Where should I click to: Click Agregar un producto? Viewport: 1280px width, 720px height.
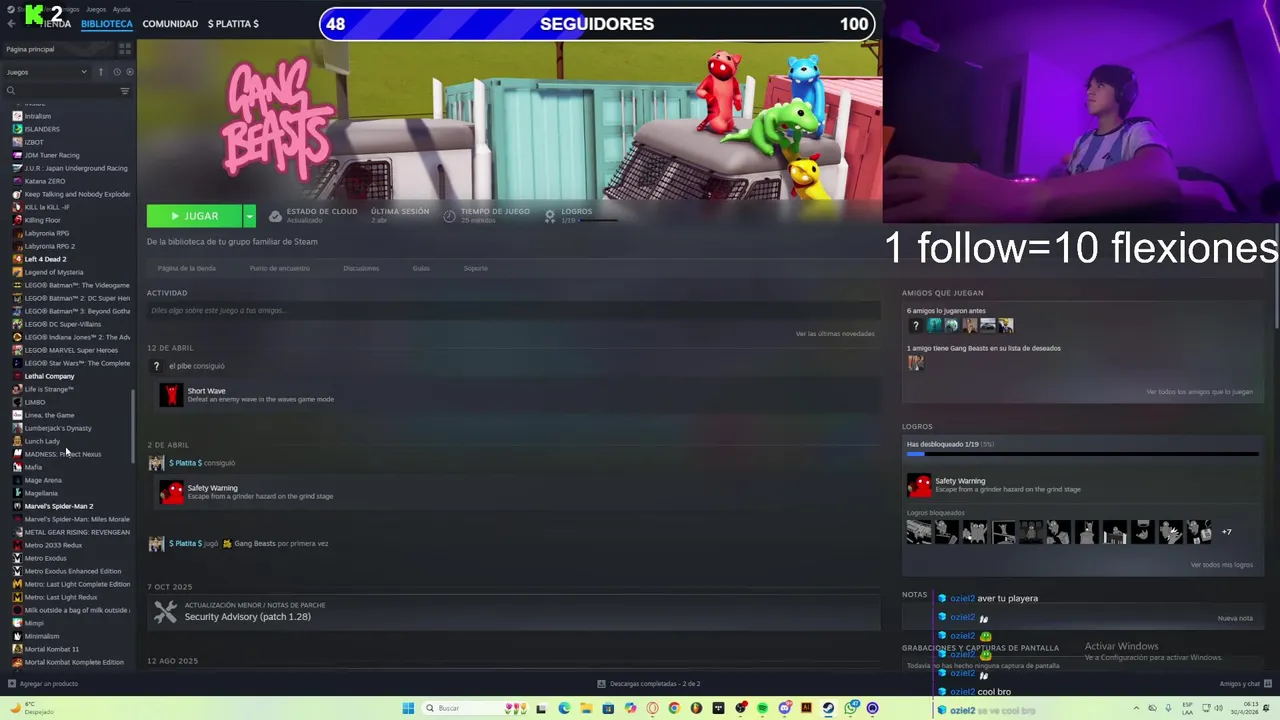(43, 684)
